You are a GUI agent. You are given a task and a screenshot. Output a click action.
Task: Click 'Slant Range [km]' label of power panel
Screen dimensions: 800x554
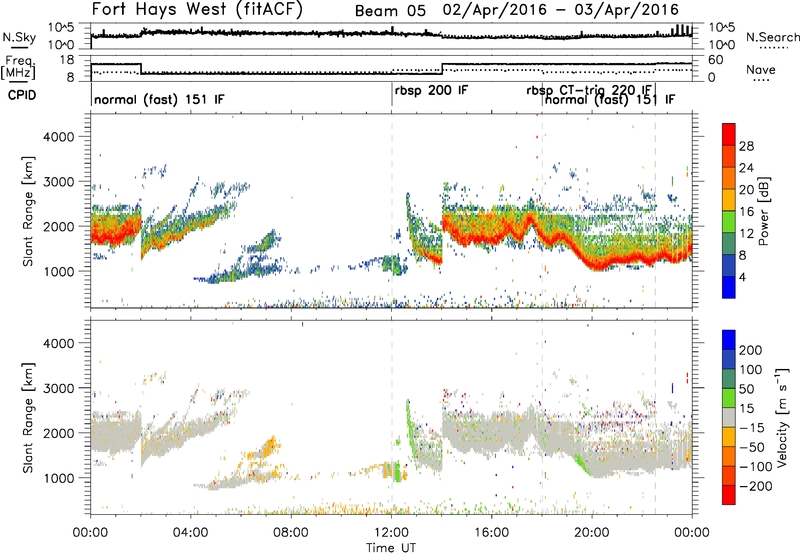28,211
